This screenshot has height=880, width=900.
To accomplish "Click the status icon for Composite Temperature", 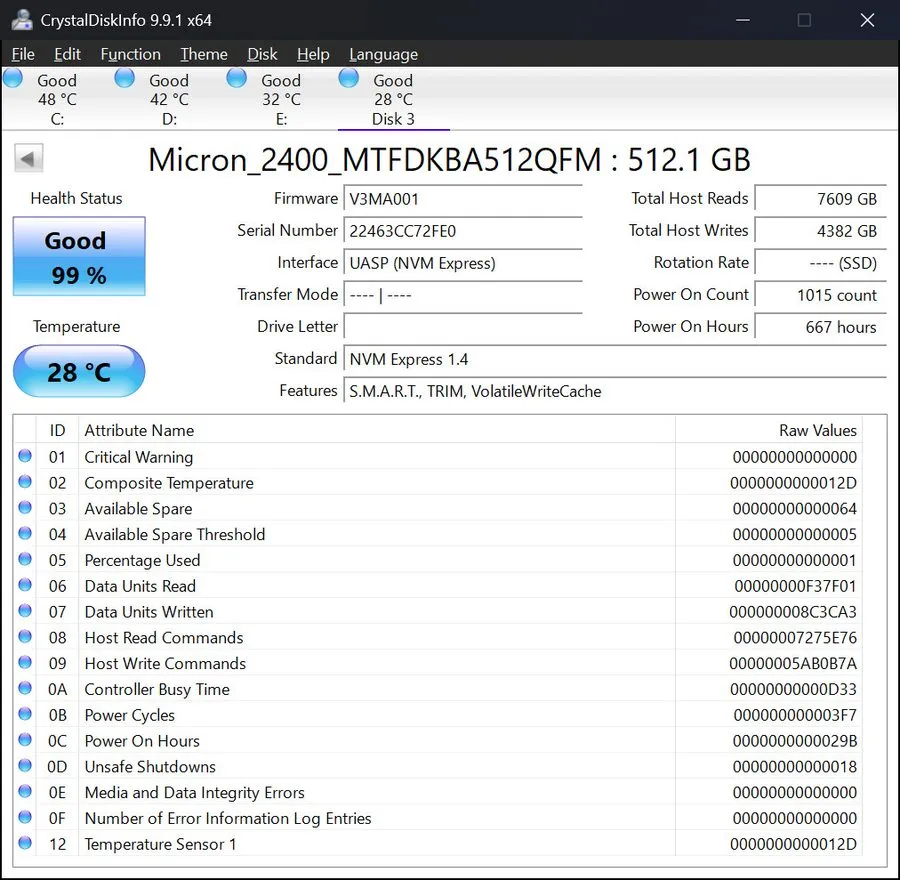I will click(25, 482).
